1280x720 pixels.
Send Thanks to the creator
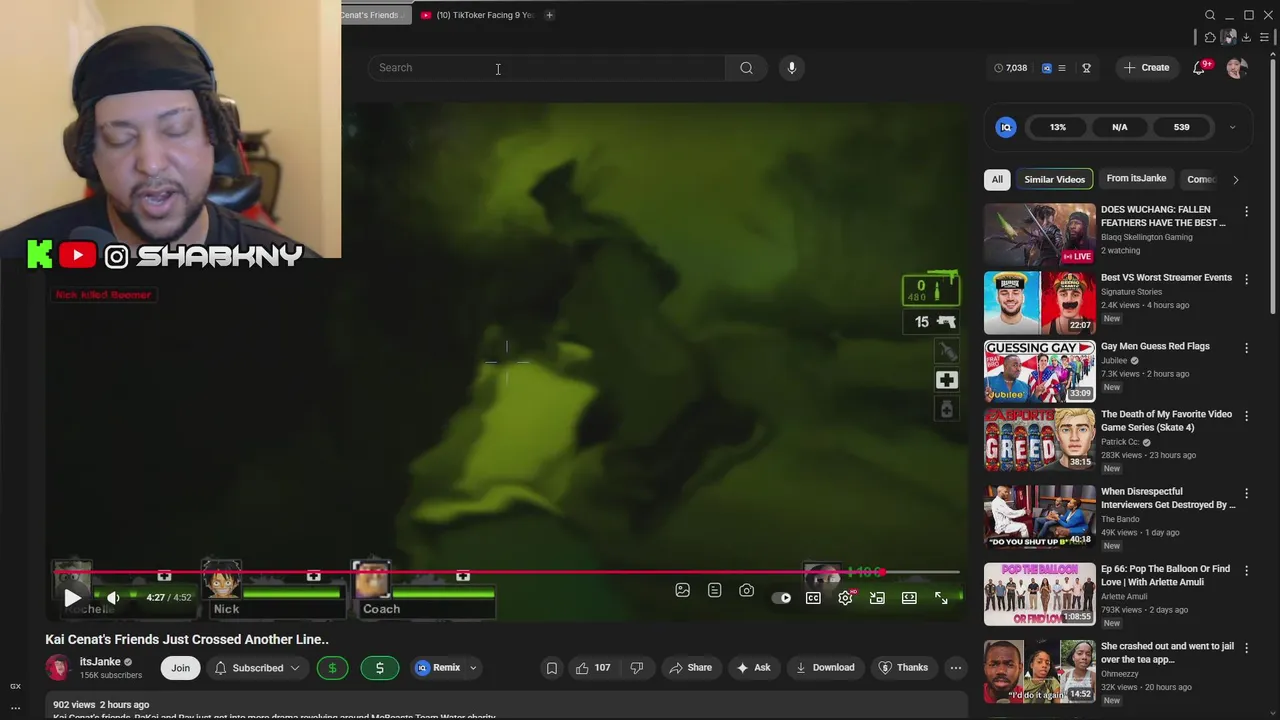902,668
